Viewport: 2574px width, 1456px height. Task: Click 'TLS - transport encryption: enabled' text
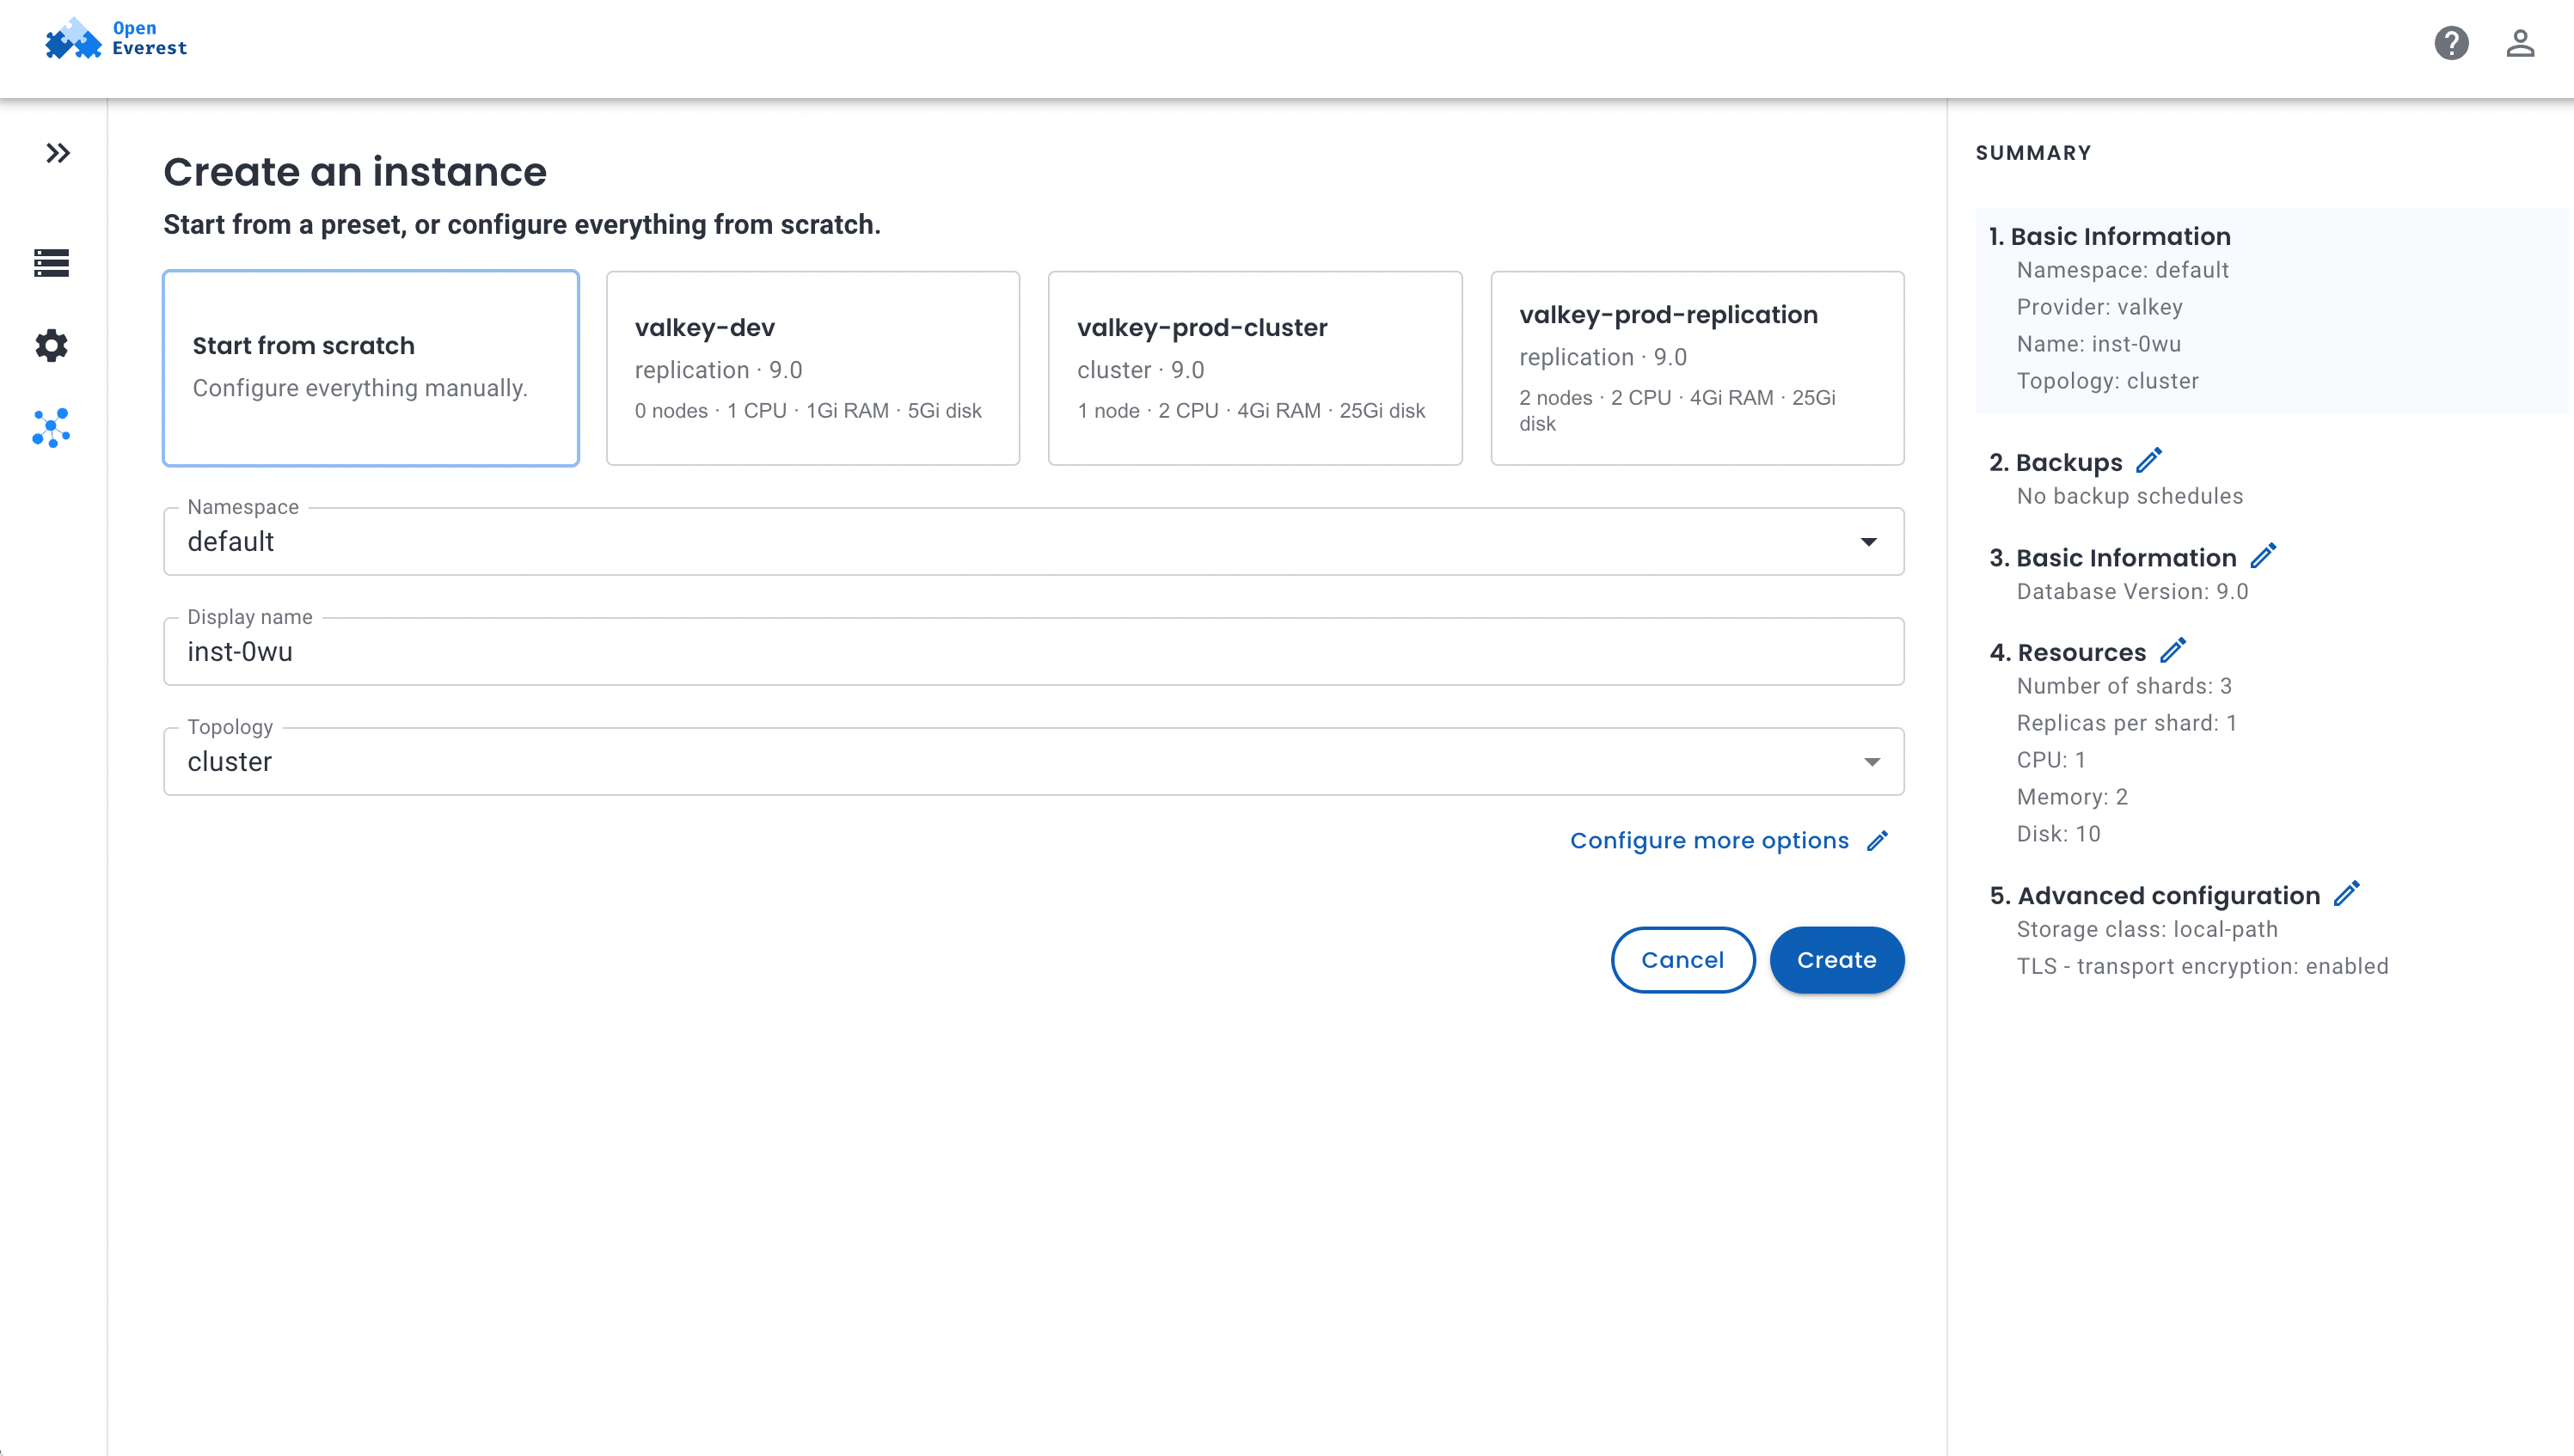pos(2202,966)
